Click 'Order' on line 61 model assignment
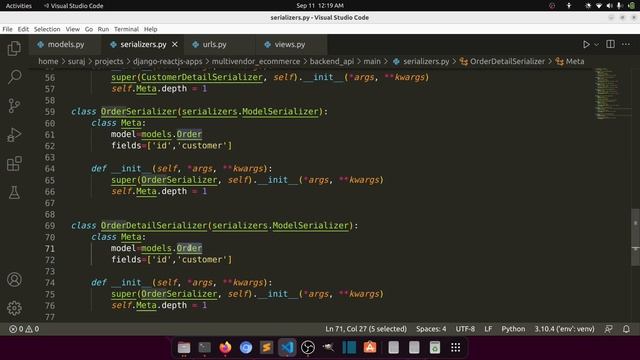The image size is (640, 360). pos(189,134)
